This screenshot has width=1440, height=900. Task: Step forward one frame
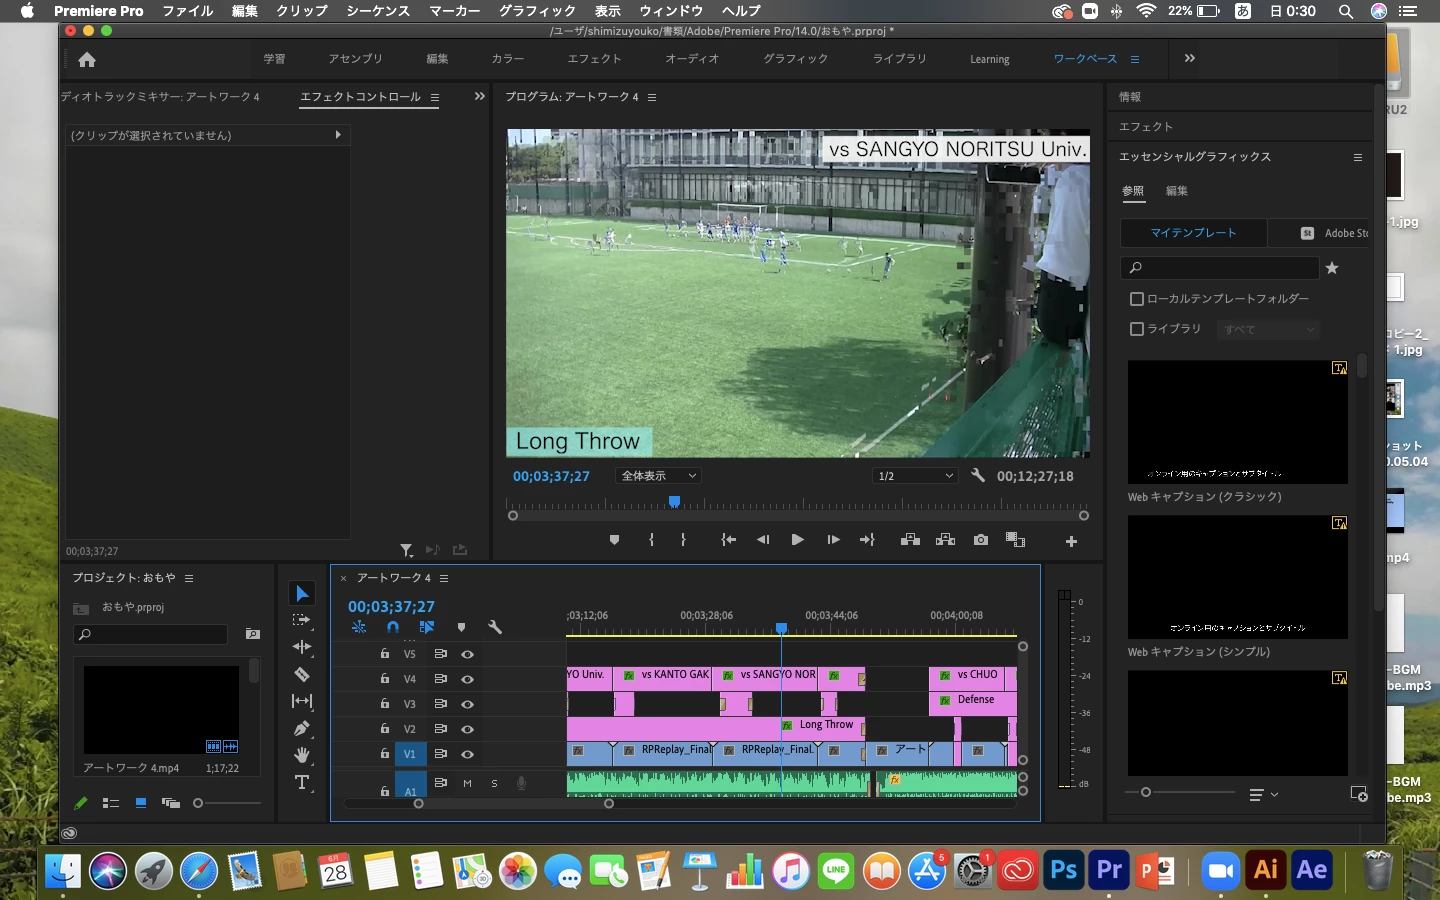click(833, 540)
